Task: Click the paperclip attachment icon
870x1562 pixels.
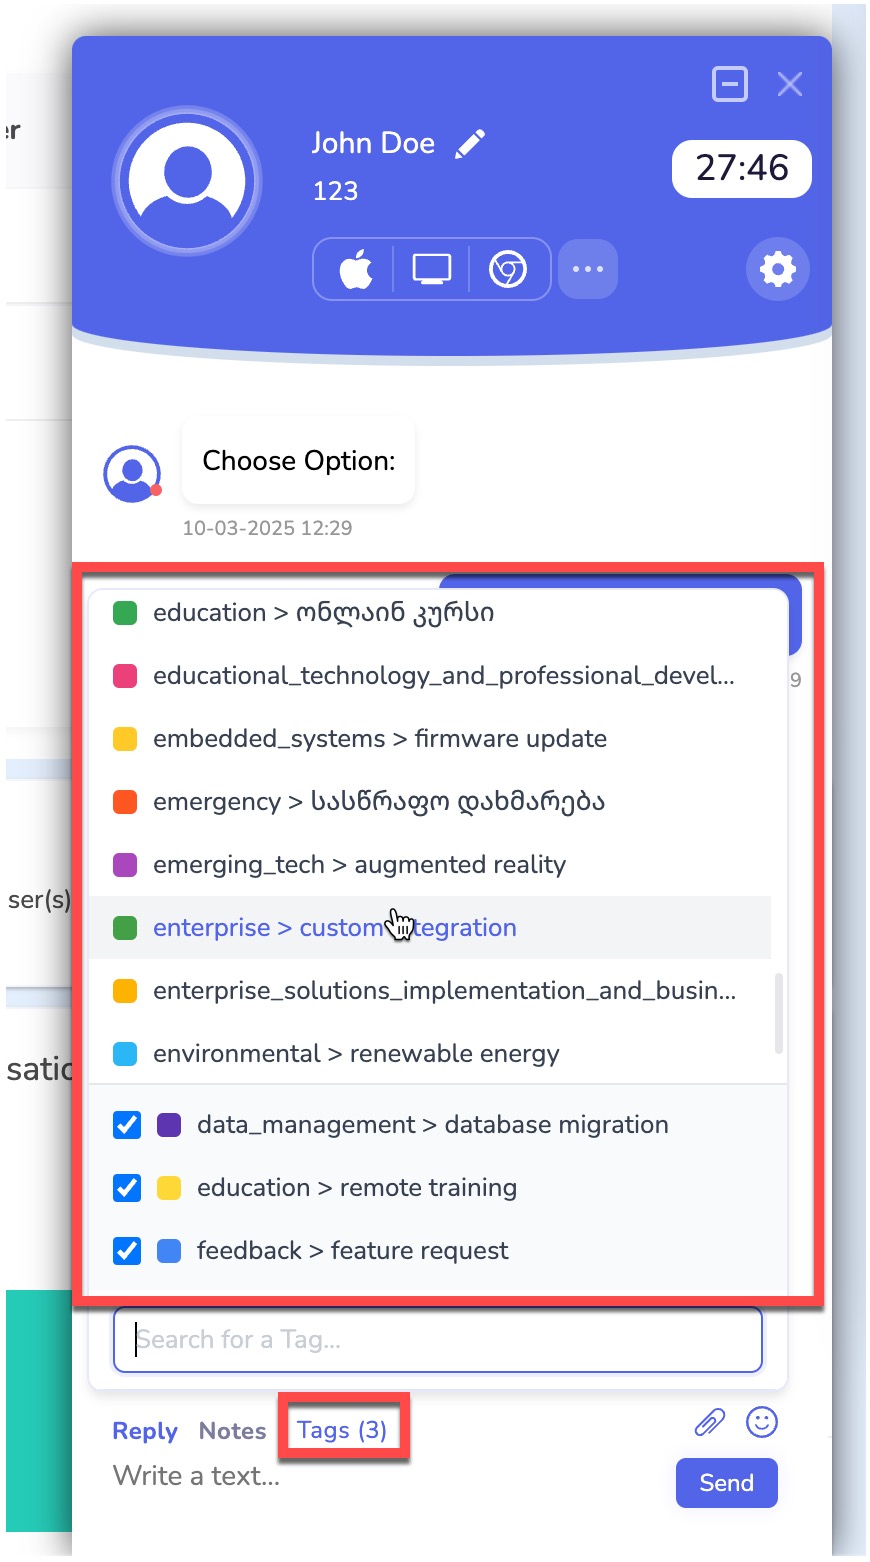Action: pos(709,1422)
